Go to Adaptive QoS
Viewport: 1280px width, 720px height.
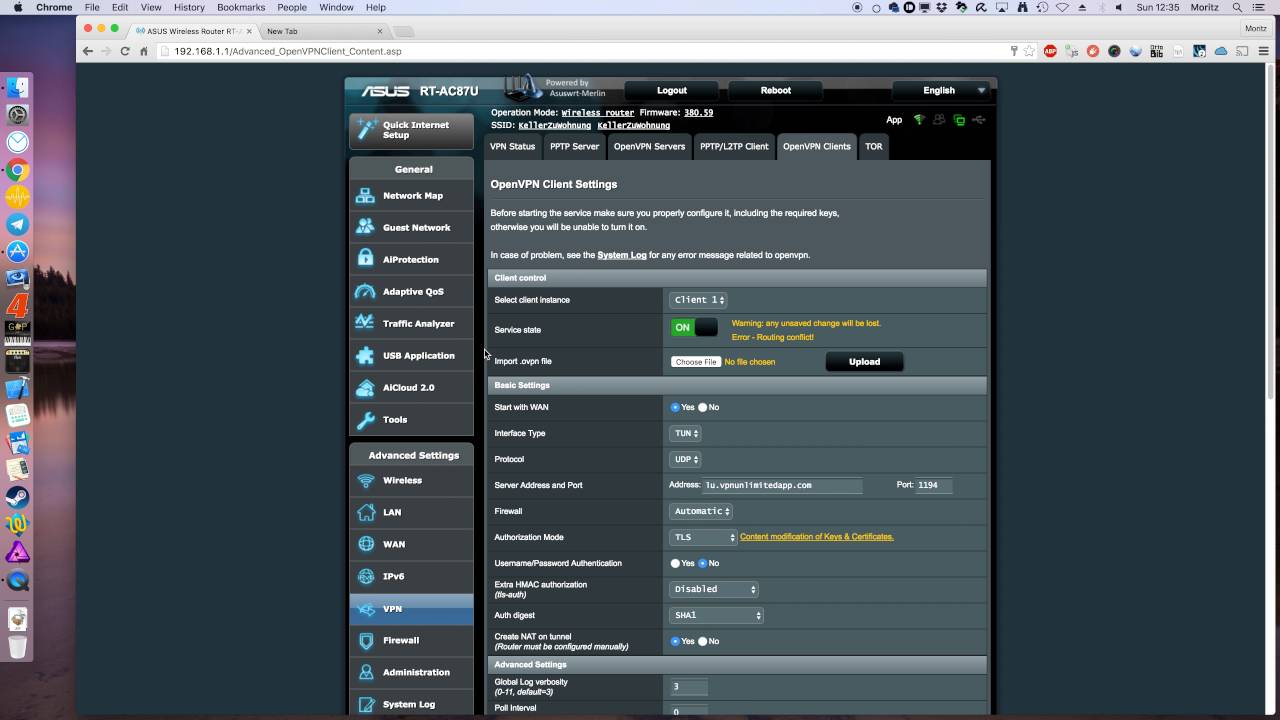(411, 292)
